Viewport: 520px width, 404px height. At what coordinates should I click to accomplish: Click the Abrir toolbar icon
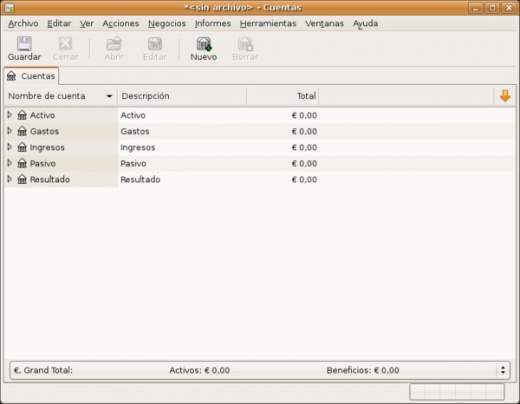[114, 44]
